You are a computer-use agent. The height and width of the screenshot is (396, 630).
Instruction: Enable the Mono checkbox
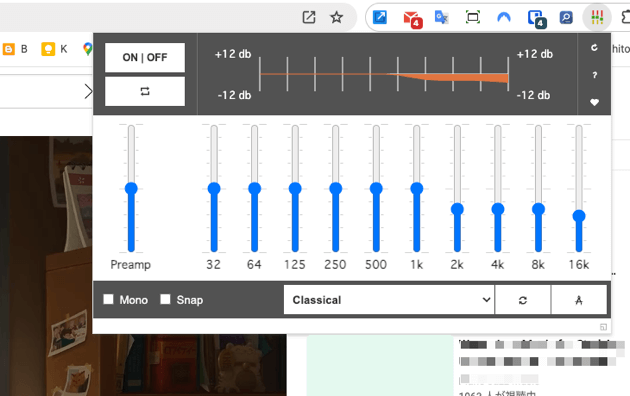[x=108, y=299]
